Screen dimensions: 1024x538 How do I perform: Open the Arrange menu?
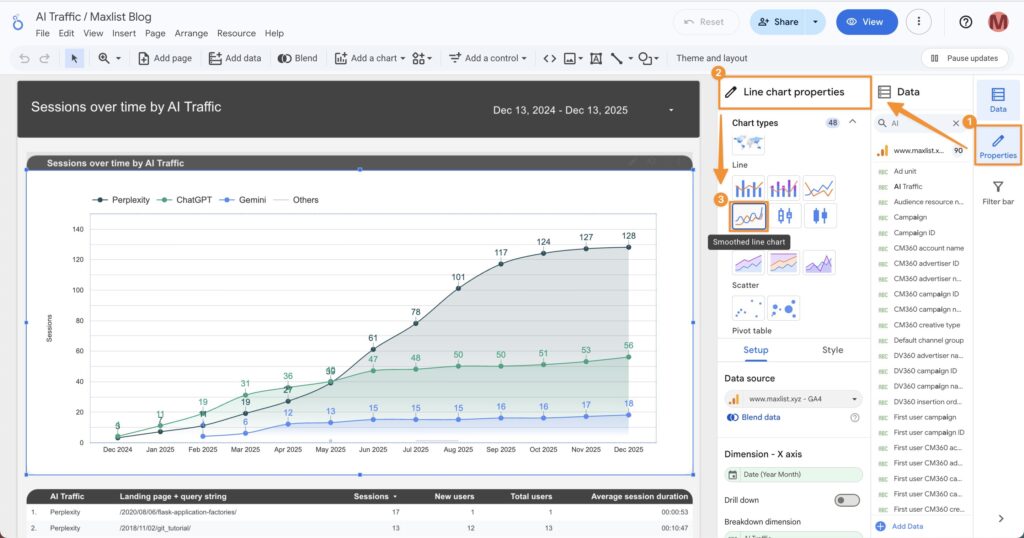(191, 33)
